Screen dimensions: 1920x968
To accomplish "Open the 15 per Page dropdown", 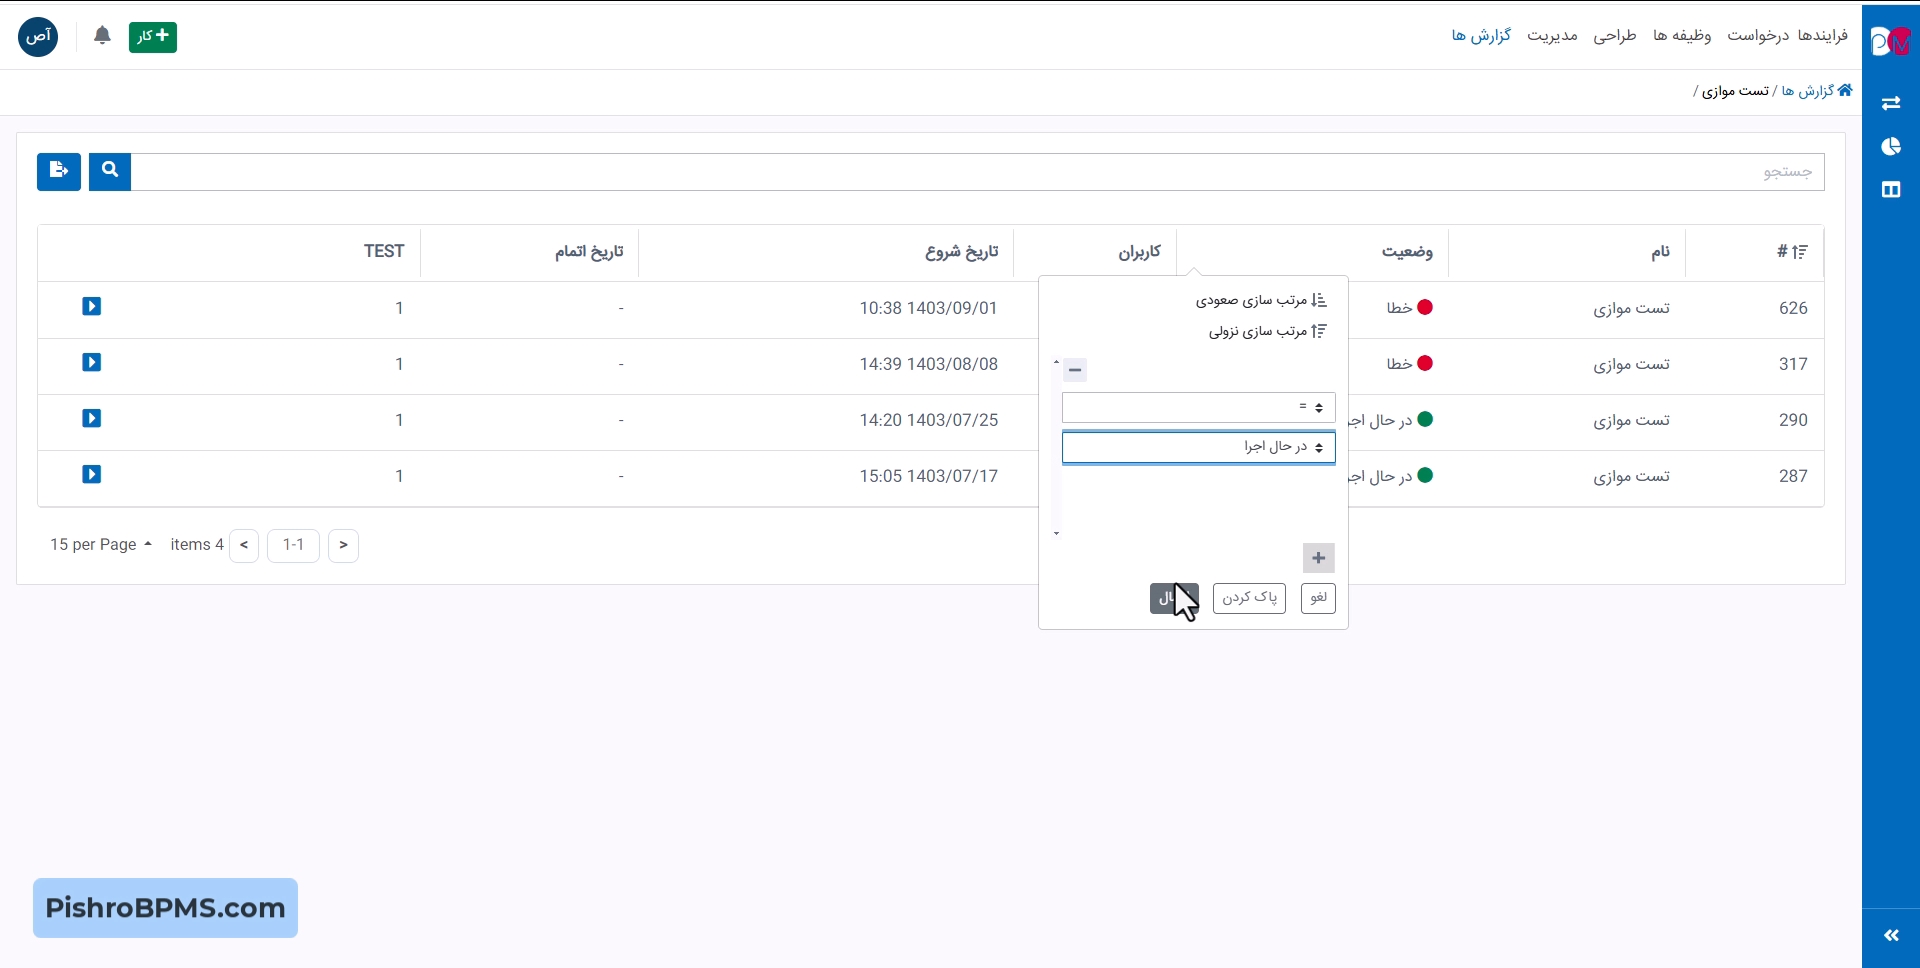I will pyautogui.click(x=100, y=545).
